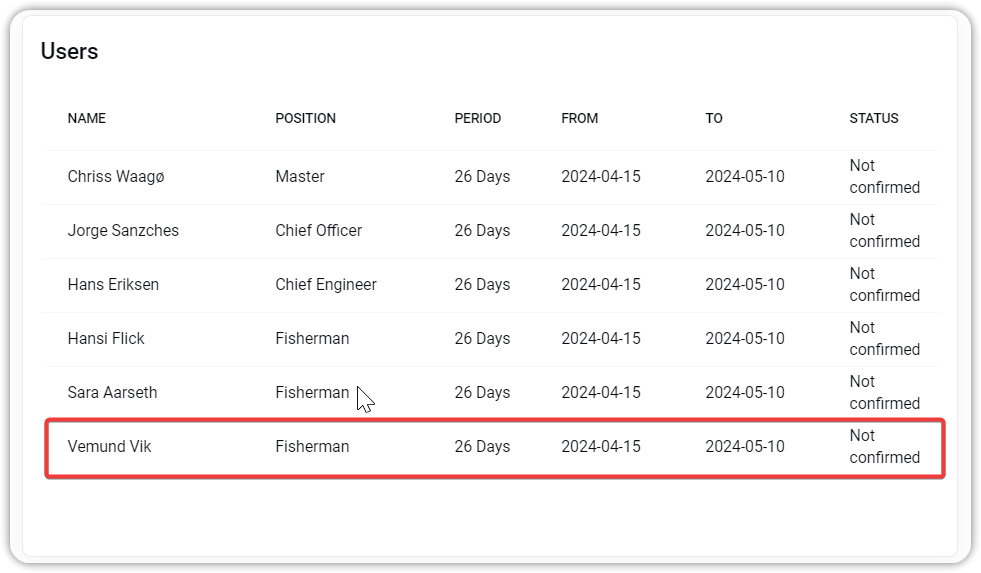Click Master position cell
Image resolution: width=981 pixels, height=573 pixels.
(x=300, y=176)
